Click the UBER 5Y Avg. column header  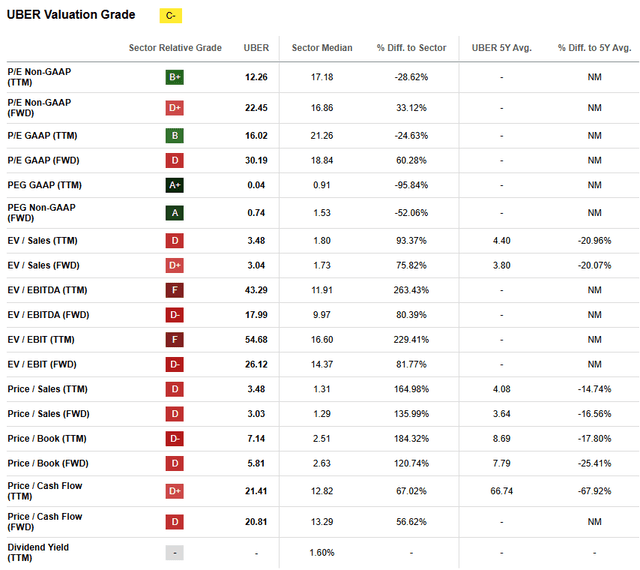click(502, 48)
